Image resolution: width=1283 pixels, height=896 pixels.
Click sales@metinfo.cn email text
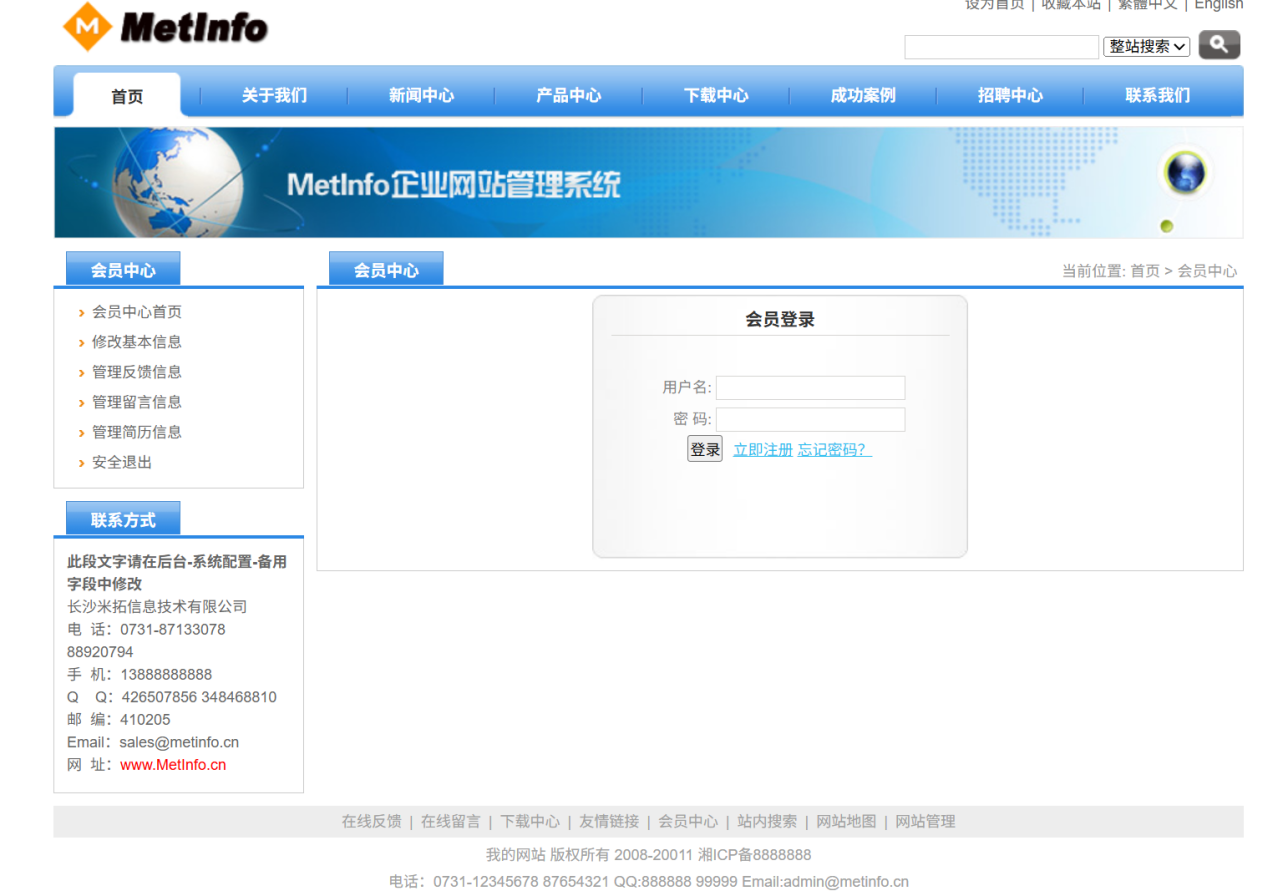[x=179, y=742]
